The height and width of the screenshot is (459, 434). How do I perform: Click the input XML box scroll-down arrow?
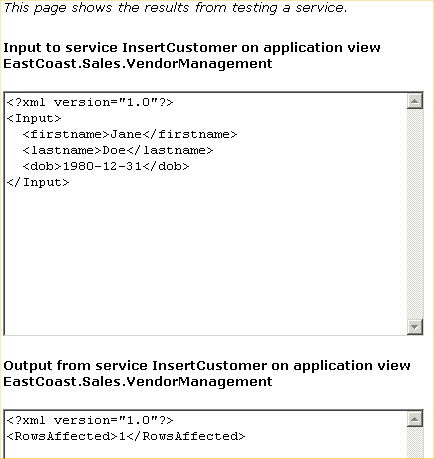[415, 327]
